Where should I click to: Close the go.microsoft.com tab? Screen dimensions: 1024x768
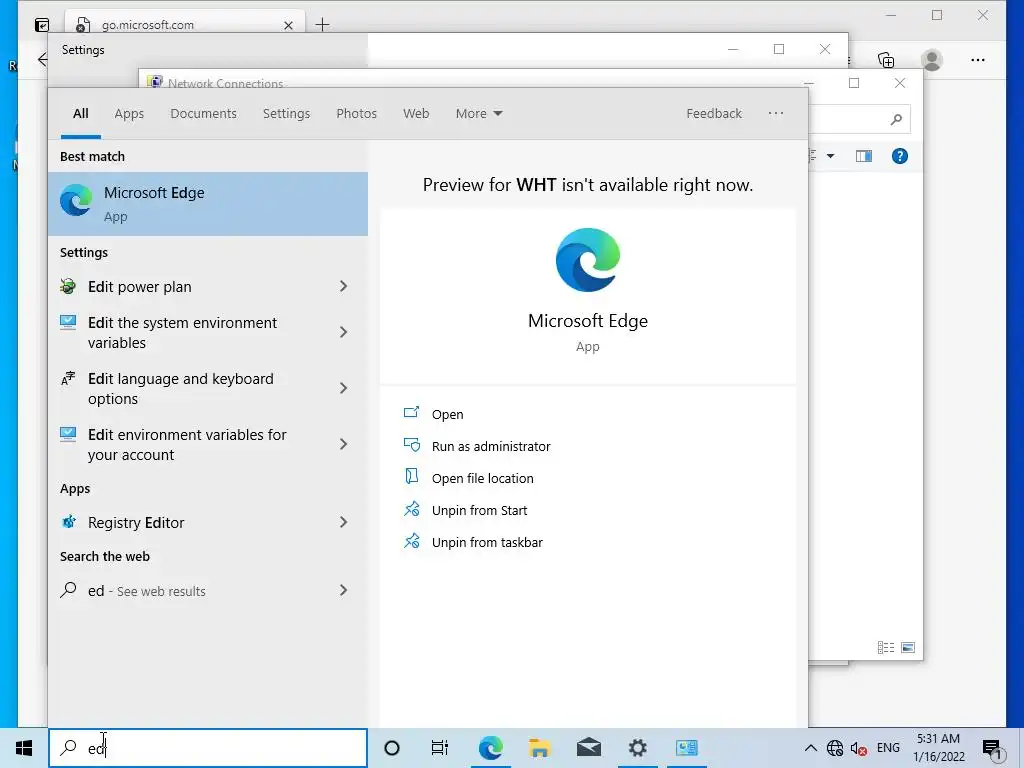288,25
